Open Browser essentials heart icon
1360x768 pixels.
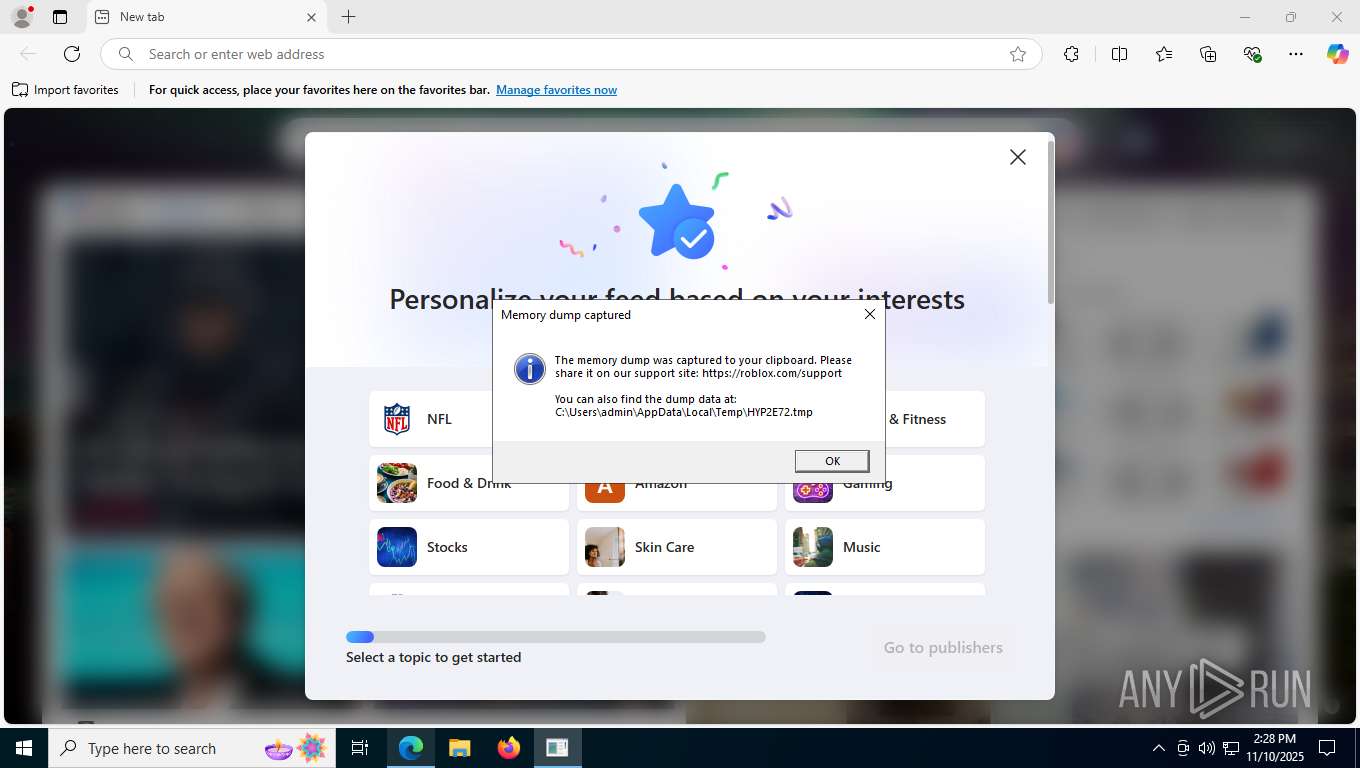coord(1252,54)
